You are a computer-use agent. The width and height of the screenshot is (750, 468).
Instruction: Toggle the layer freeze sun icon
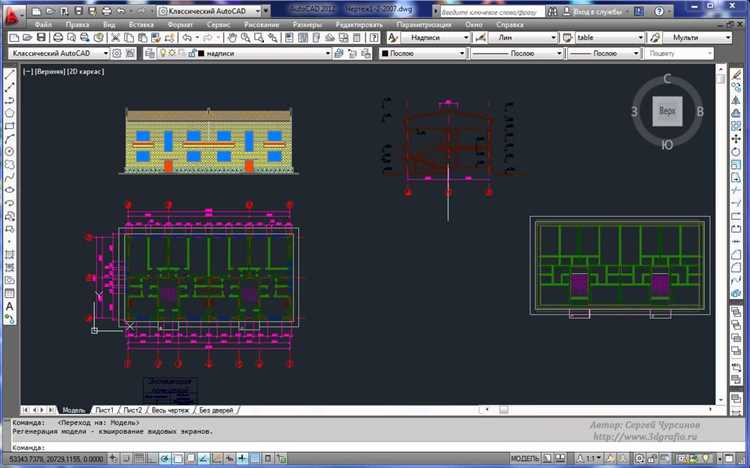172,53
